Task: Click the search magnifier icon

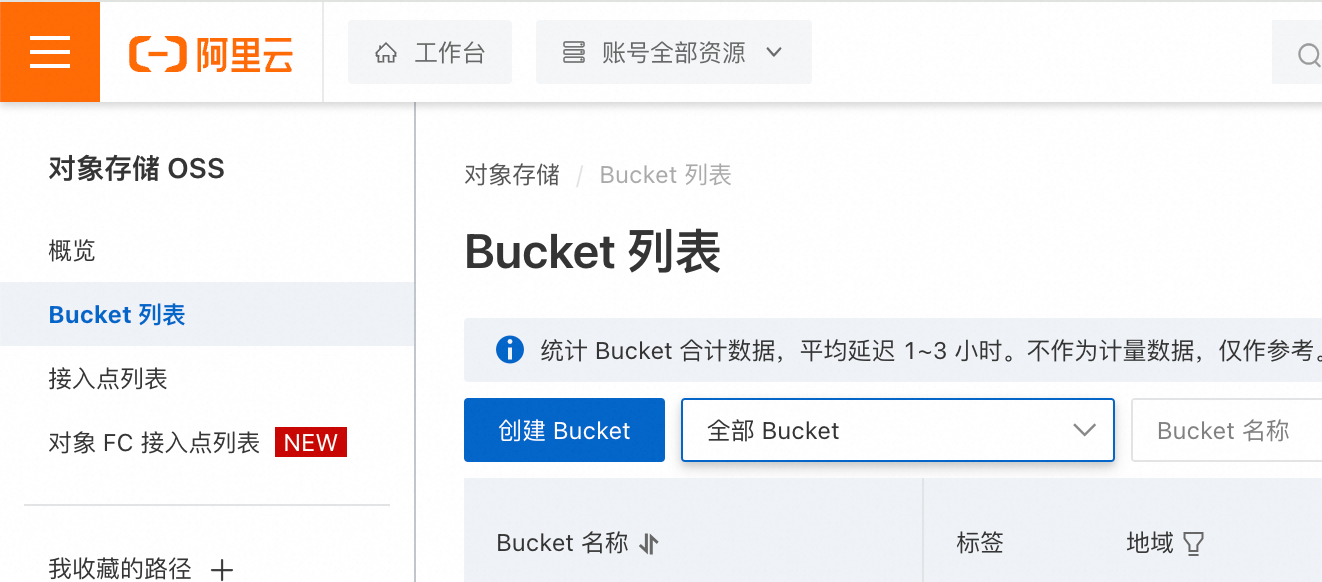Action: 1309,54
